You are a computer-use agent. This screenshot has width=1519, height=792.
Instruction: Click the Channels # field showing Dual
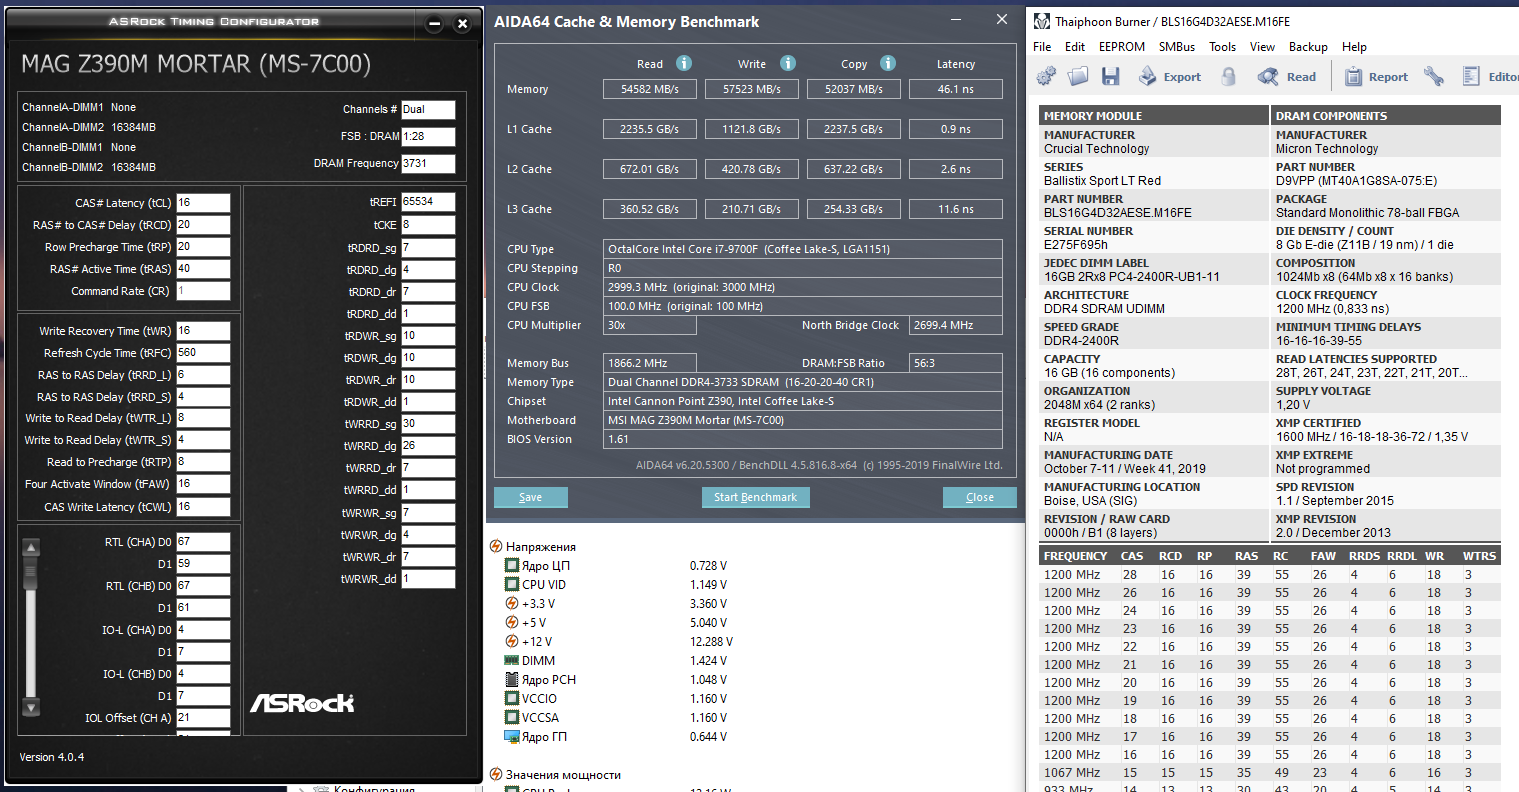pyautogui.click(x=428, y=110)
